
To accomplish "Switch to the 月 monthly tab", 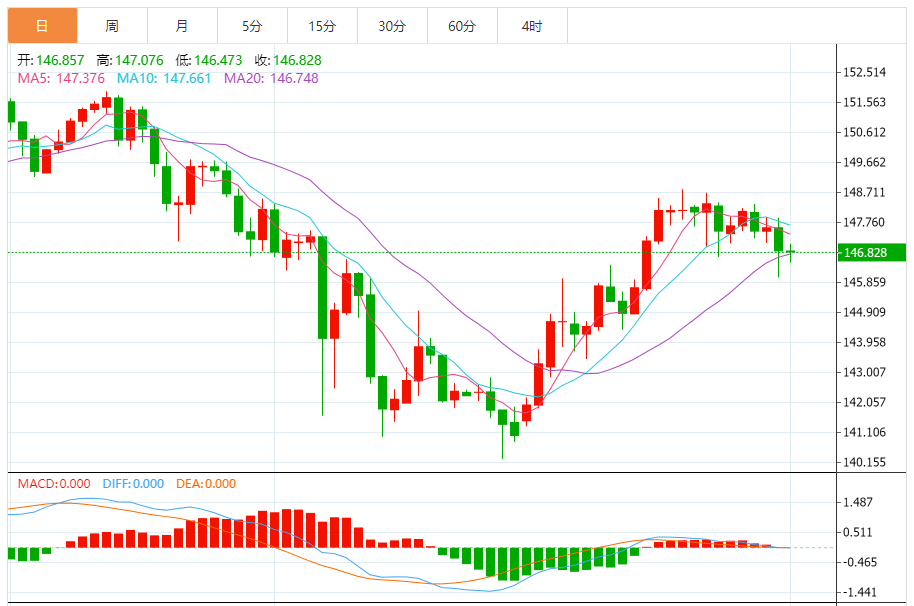I will point(182,26).
